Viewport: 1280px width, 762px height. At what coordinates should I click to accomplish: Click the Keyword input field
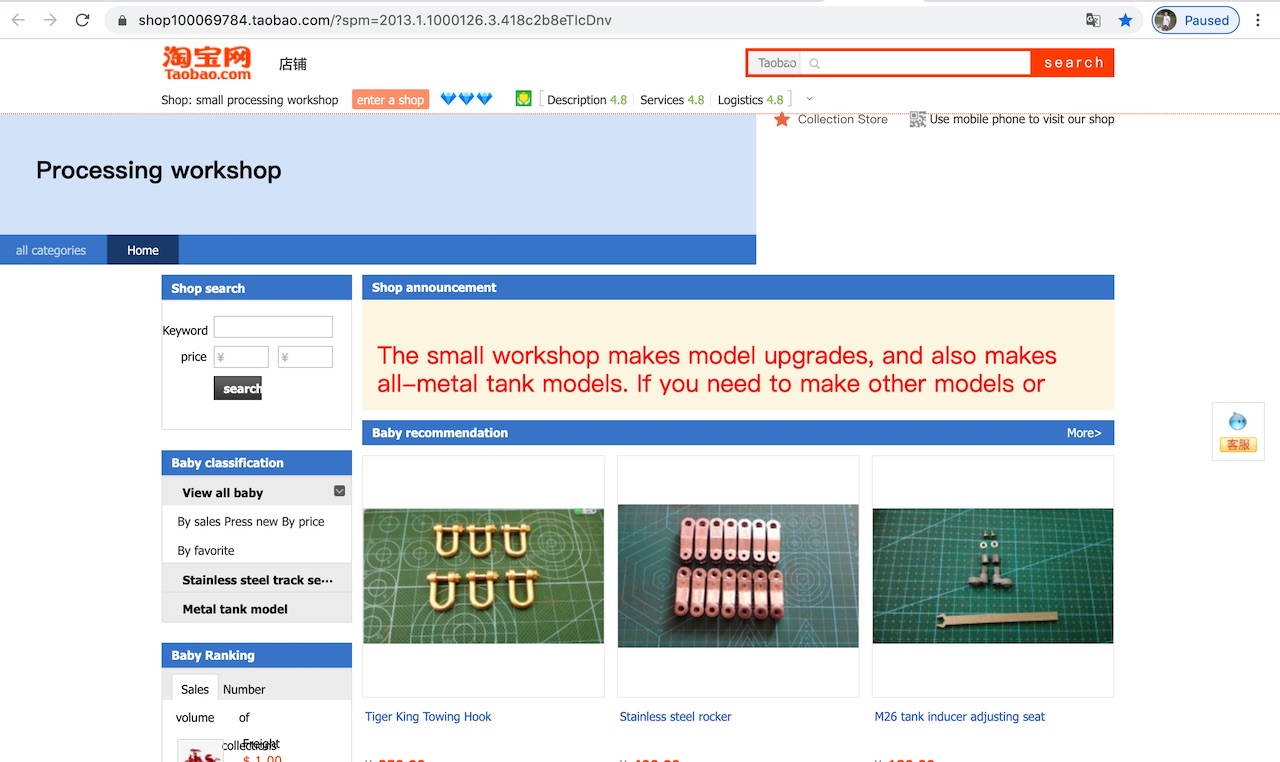[273, 327]
